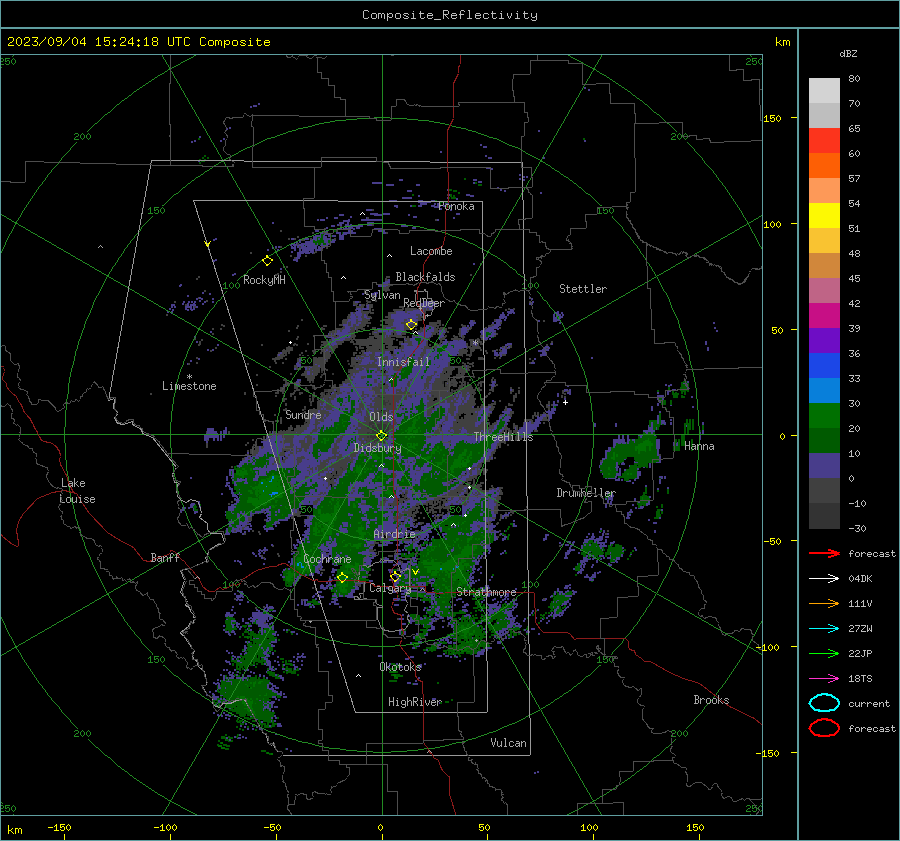Click the -150 tick on bottom axis

(x=59, y=827)
